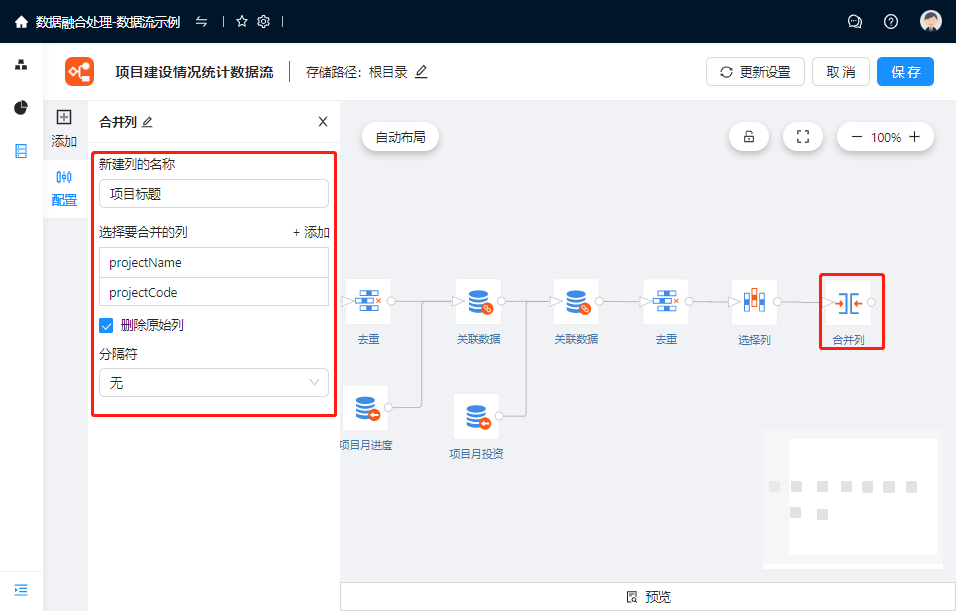956x611 pixels.
Task: Close the 合并列 configuration panel
Action: [x=322, y=122]
